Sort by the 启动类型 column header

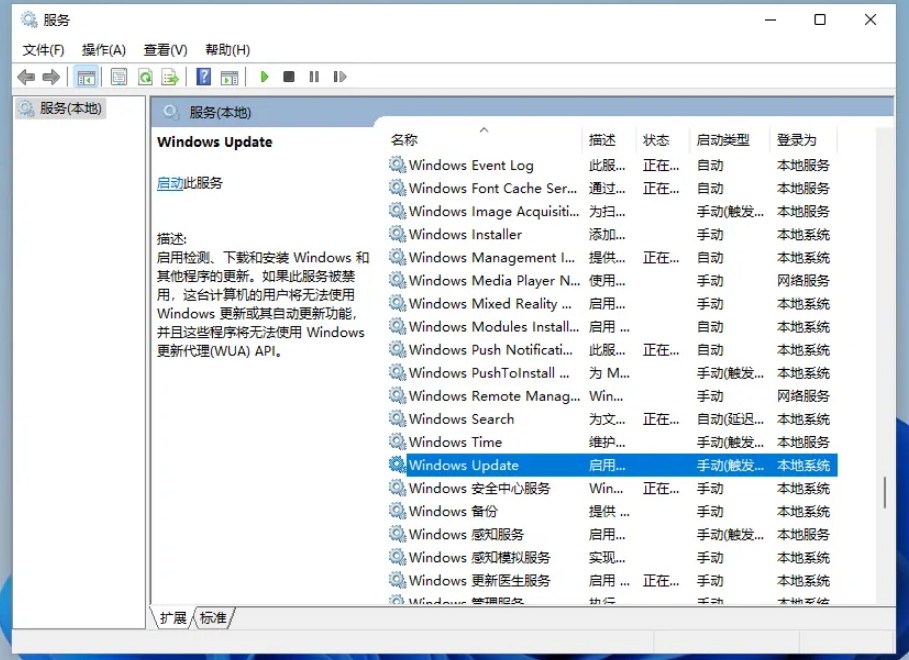tap(730, 140)
